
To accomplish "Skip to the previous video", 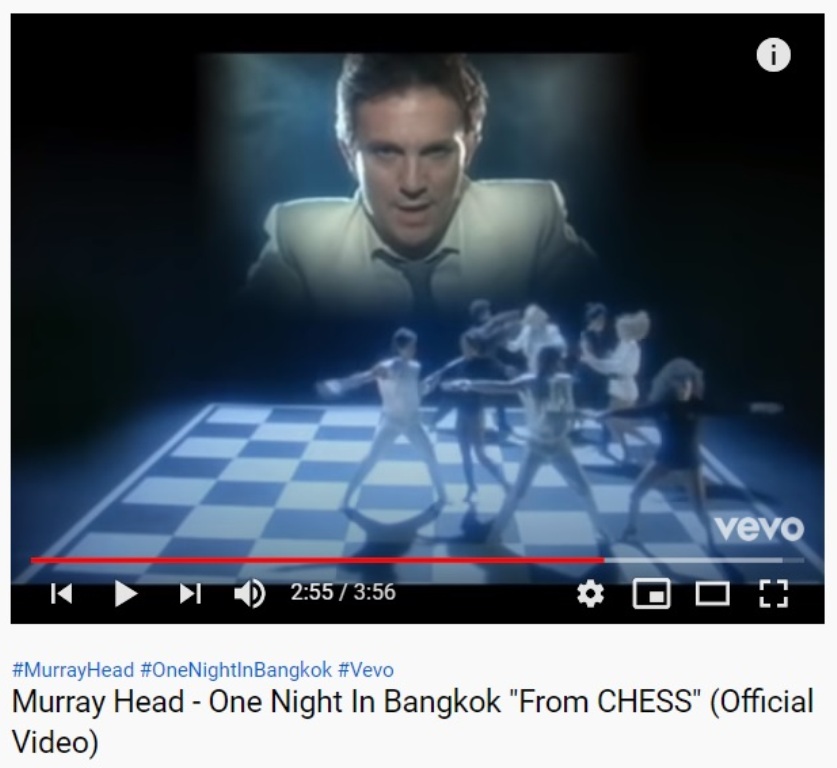I will pos(62,593).
